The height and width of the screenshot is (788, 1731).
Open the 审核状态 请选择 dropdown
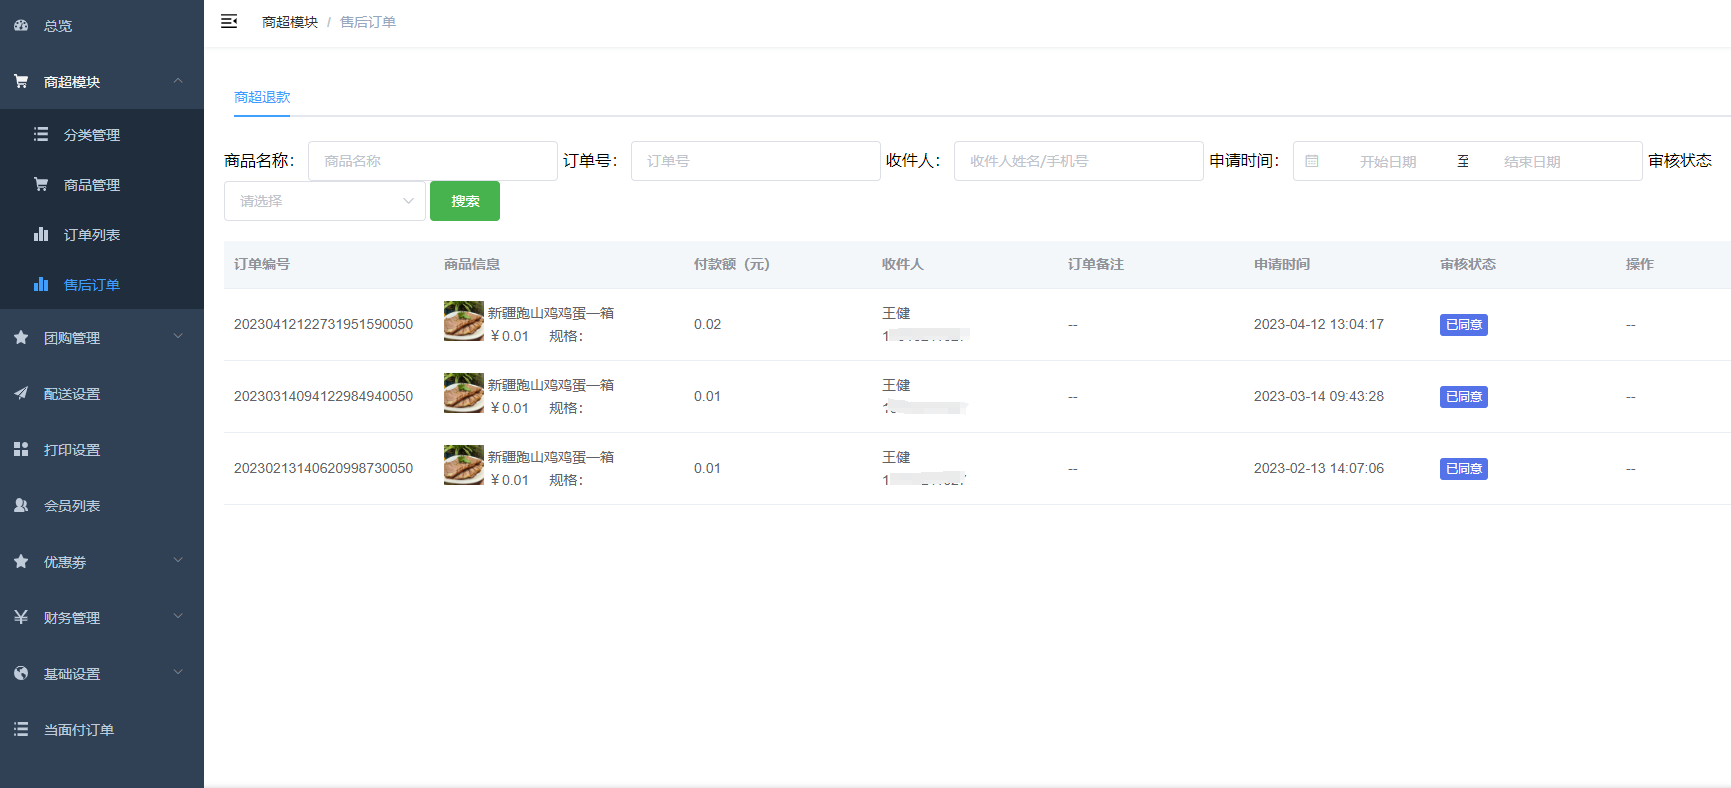[x=324, y=201]
